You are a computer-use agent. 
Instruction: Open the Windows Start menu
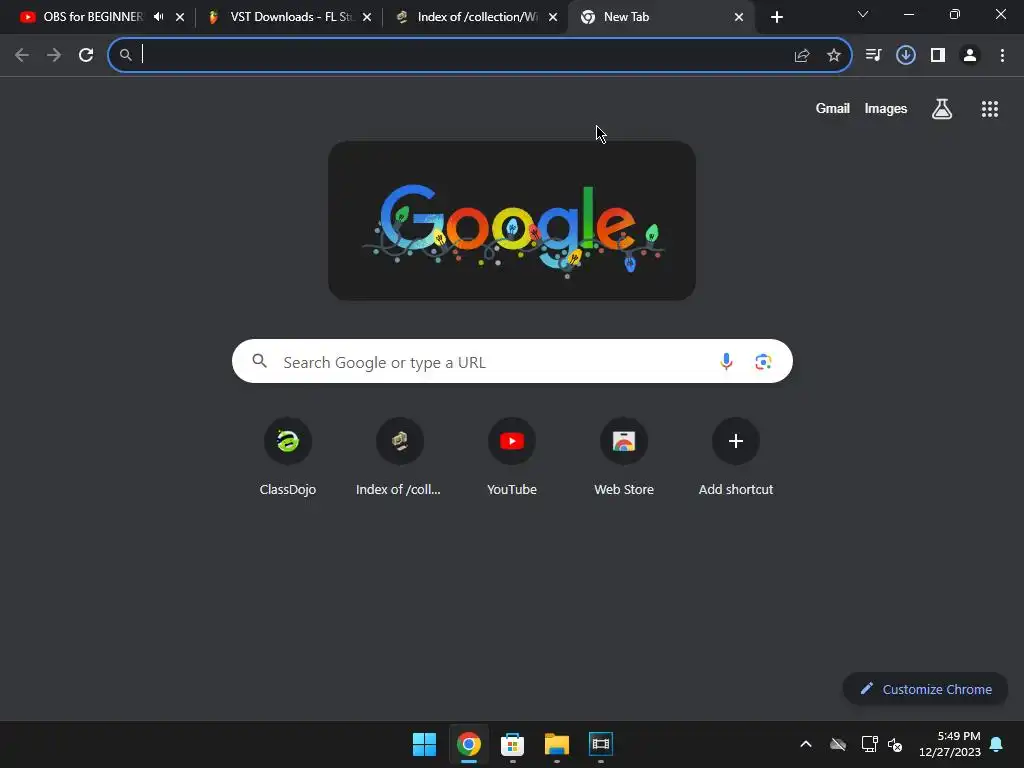(x=424, y=744)
